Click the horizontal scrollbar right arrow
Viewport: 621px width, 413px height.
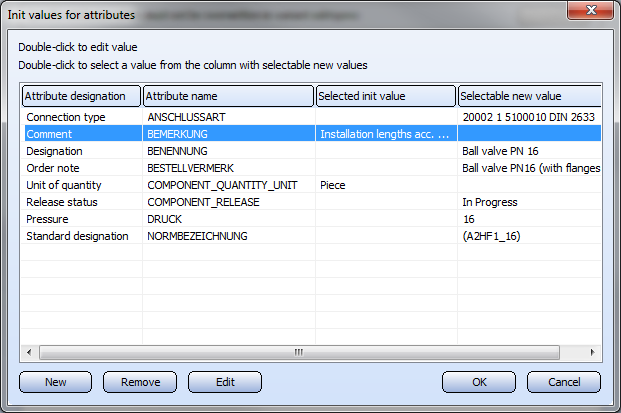point(594,352)
